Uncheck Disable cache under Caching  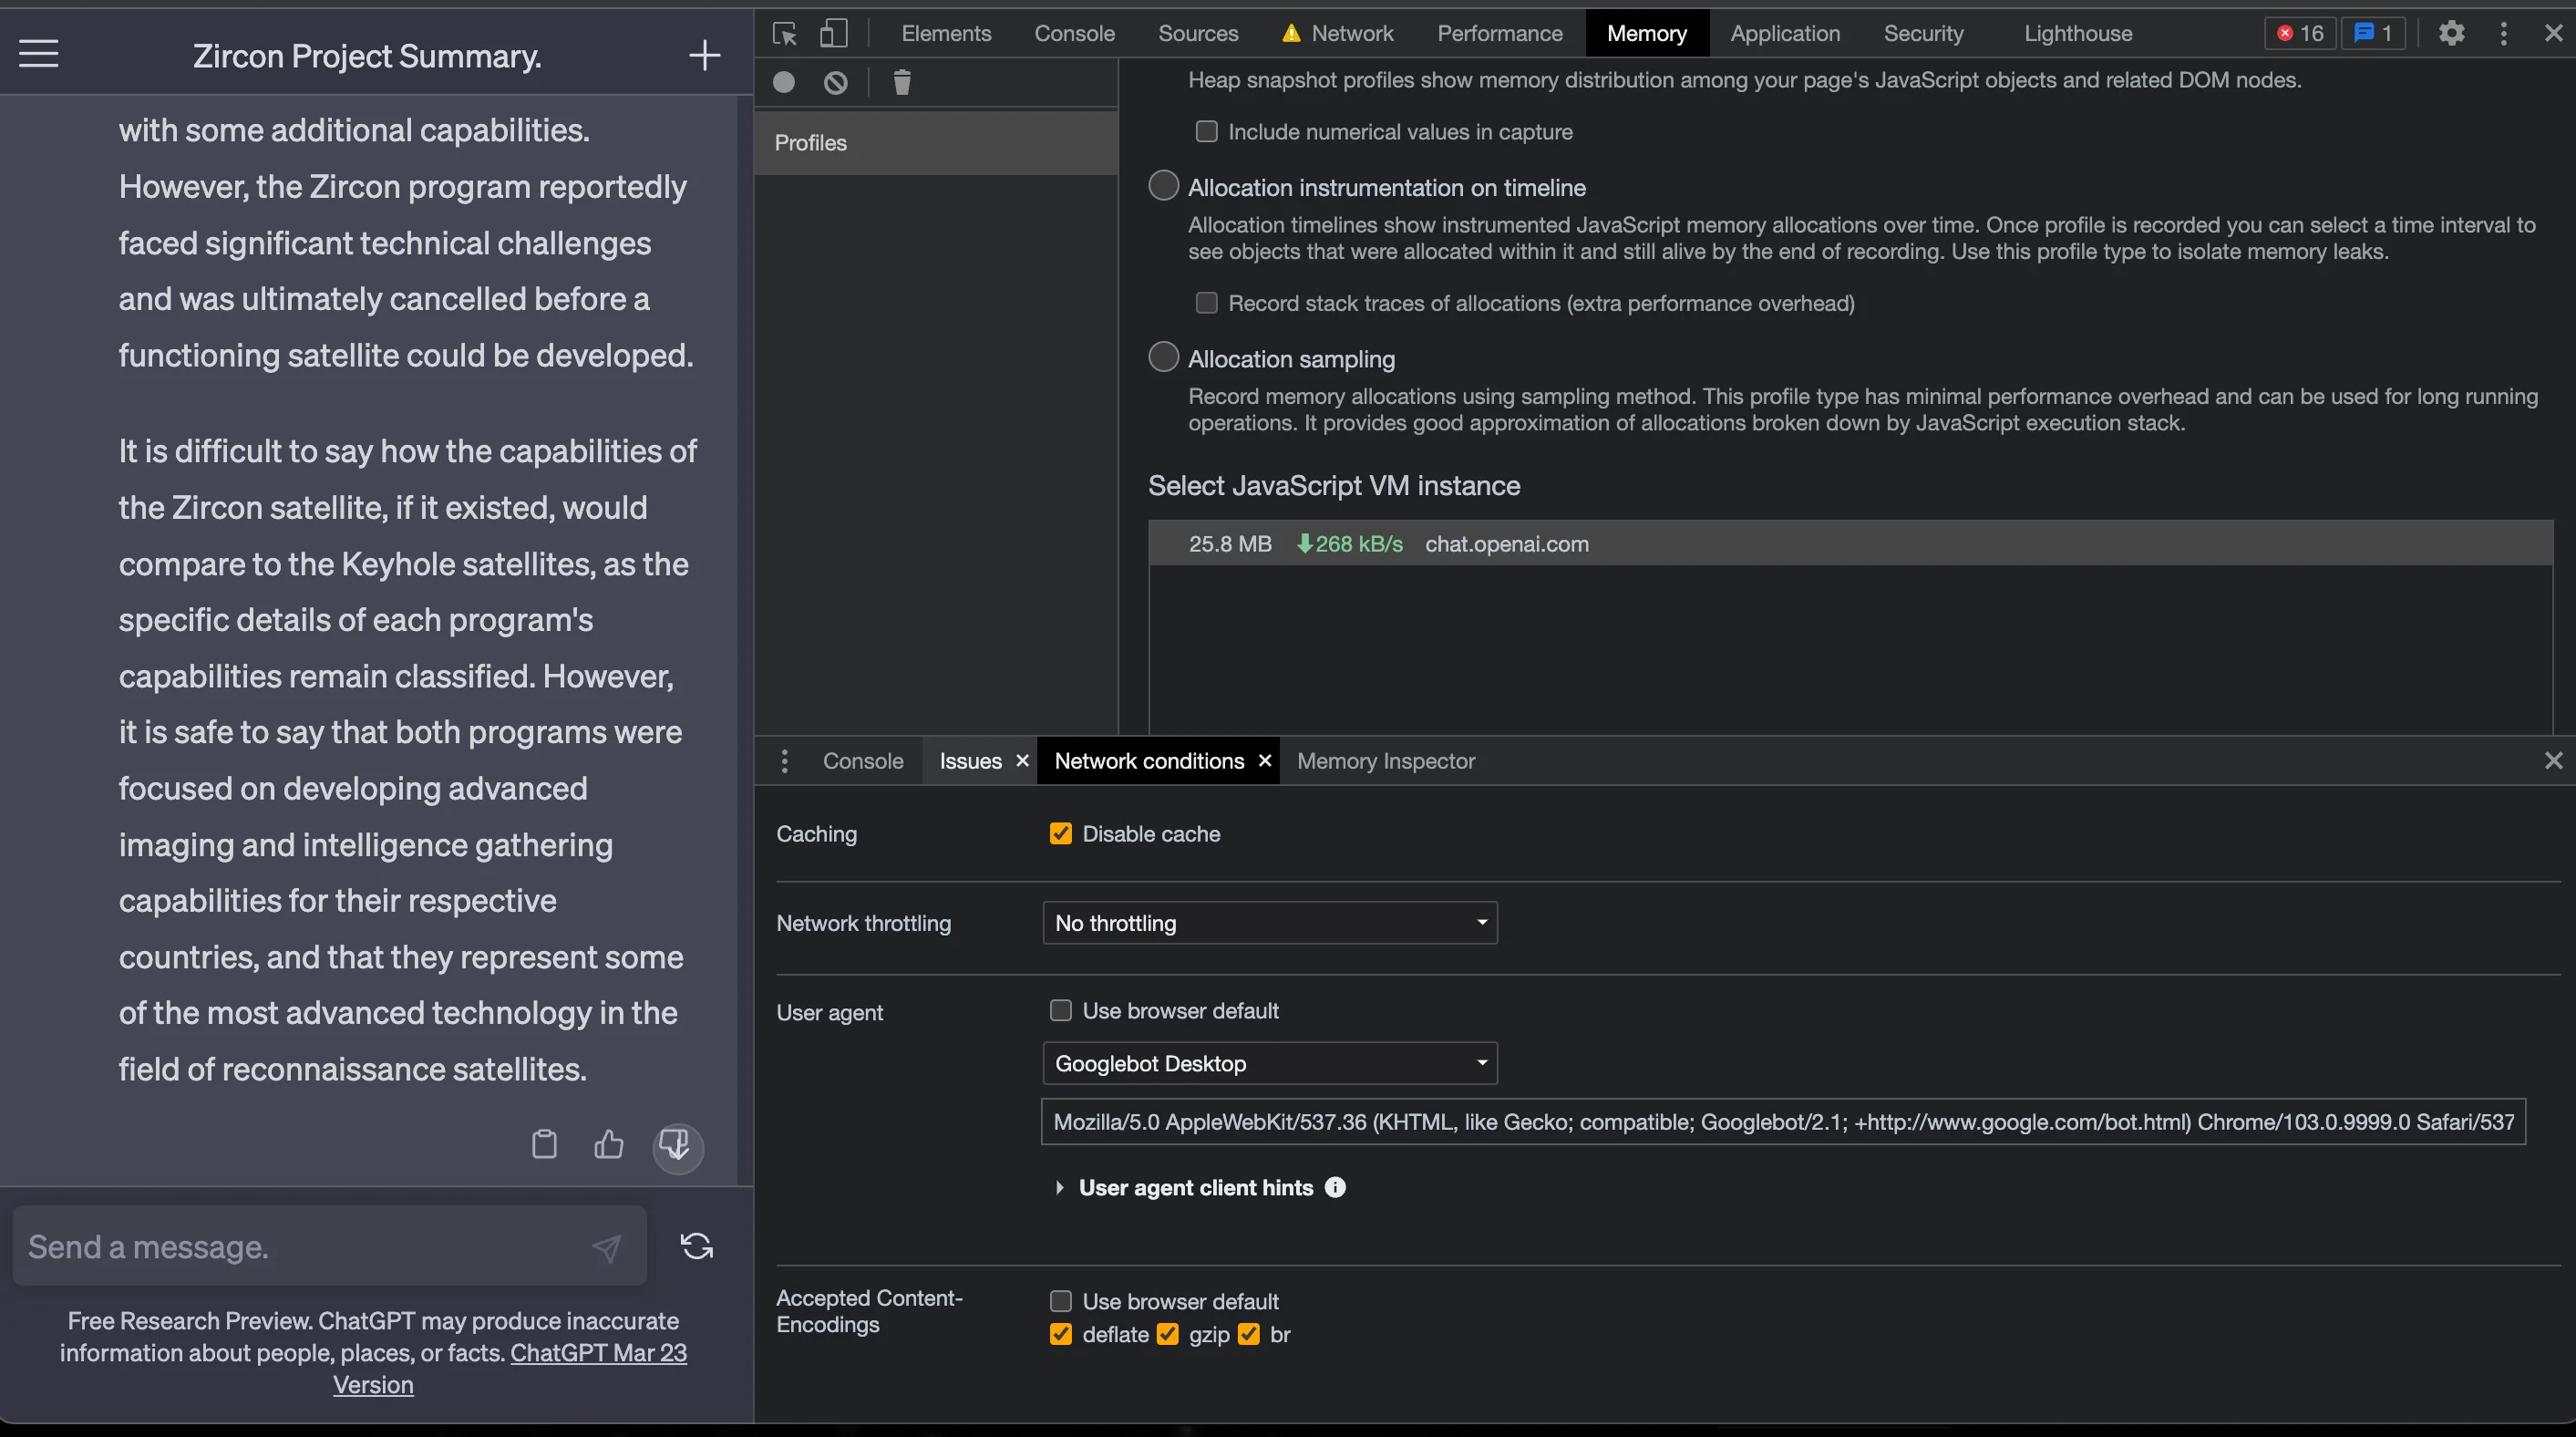(x=1060, y=832)
